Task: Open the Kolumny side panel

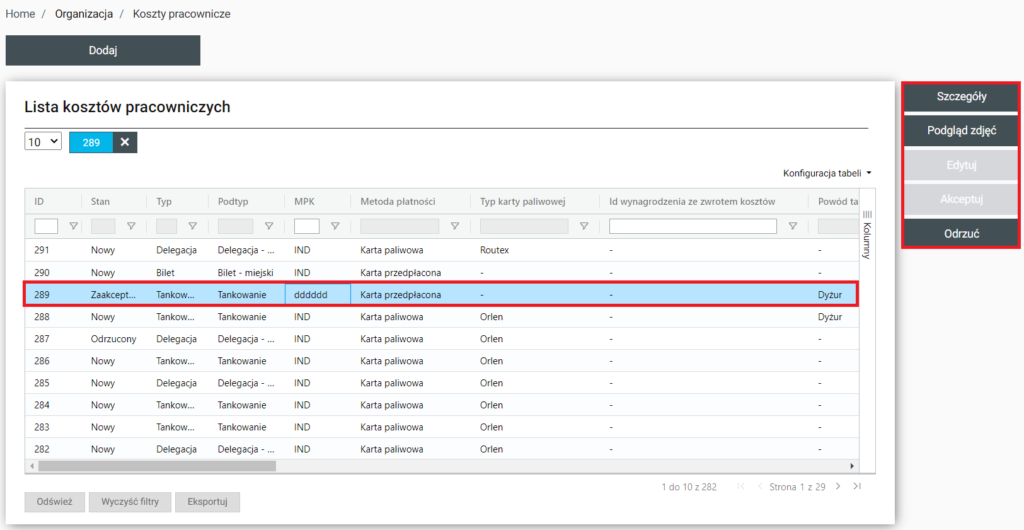Action: click(867, 235)
